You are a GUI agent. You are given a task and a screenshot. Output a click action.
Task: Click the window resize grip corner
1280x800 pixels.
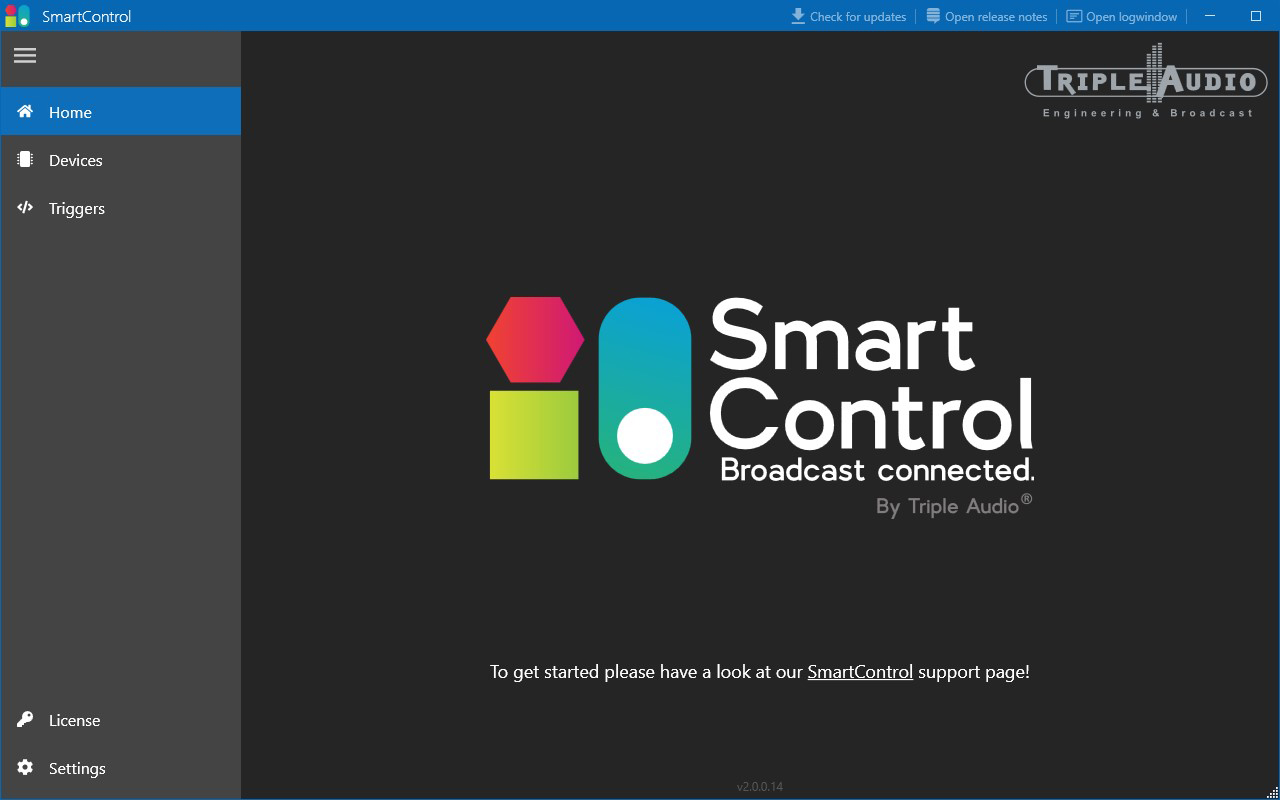click(x=1272, y=792)
